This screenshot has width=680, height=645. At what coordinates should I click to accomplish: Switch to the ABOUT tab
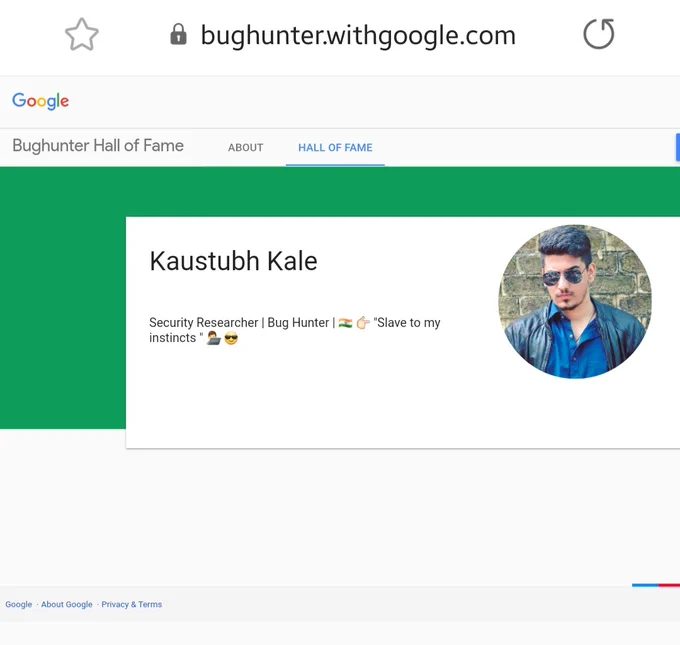point(245,147)
